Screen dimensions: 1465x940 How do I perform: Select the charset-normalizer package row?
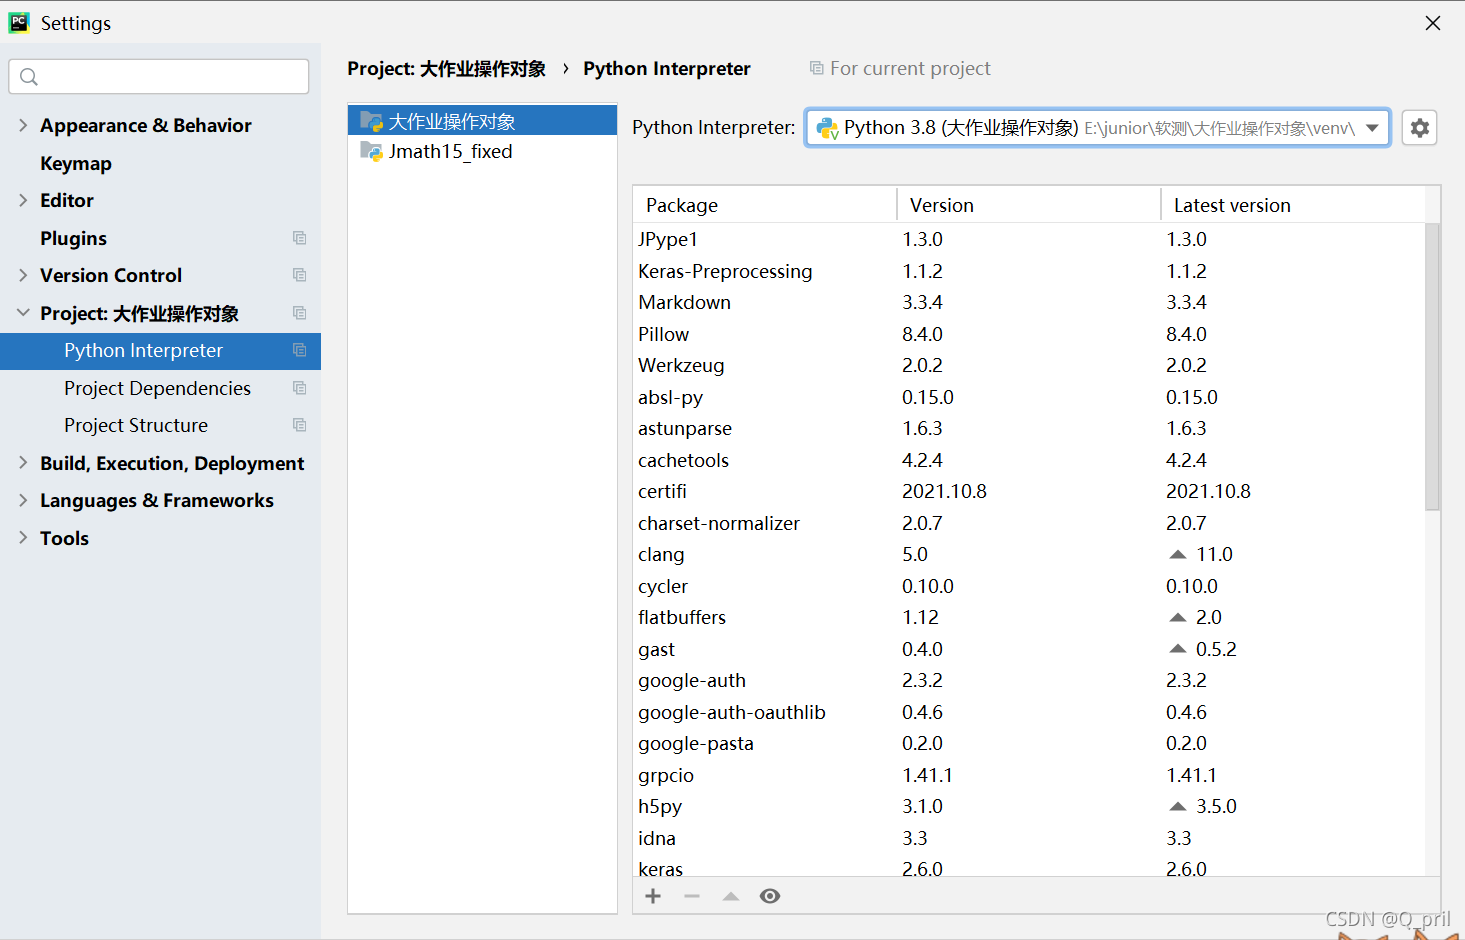click(x=1029, y=523)
